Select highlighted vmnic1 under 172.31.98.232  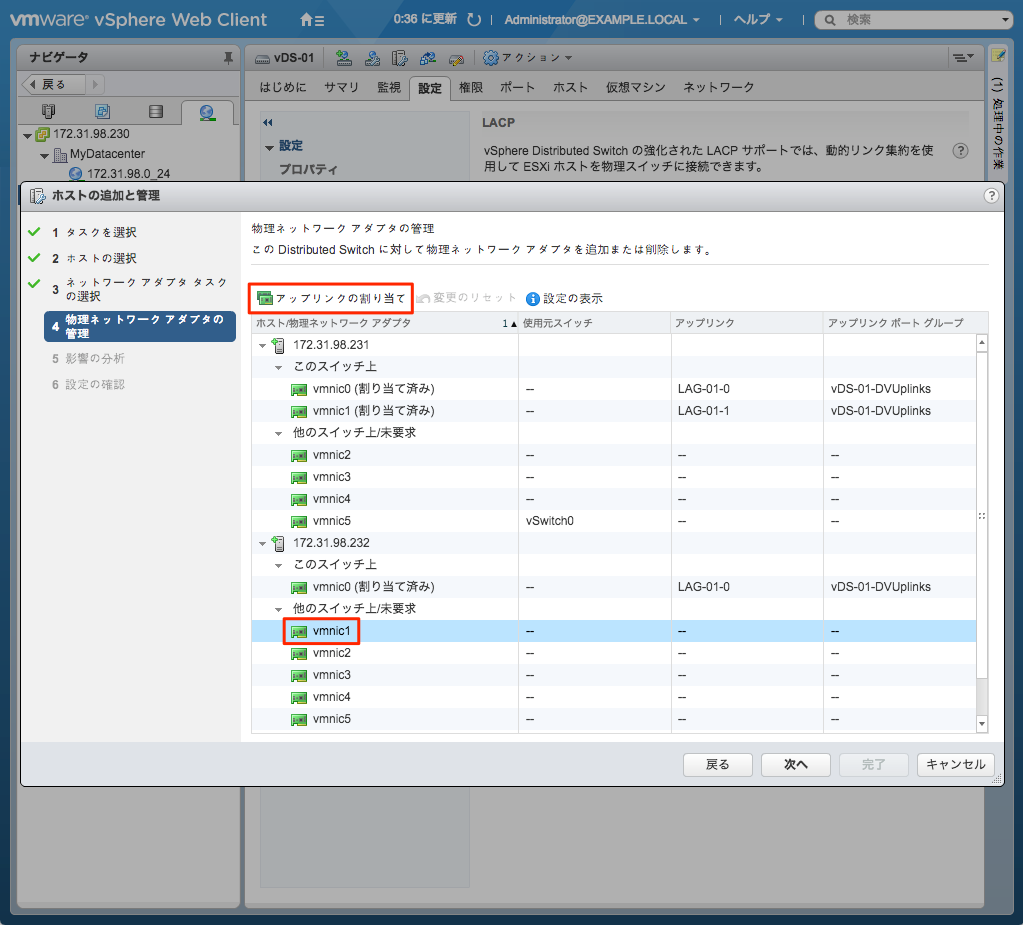click(x=613, y=631)
